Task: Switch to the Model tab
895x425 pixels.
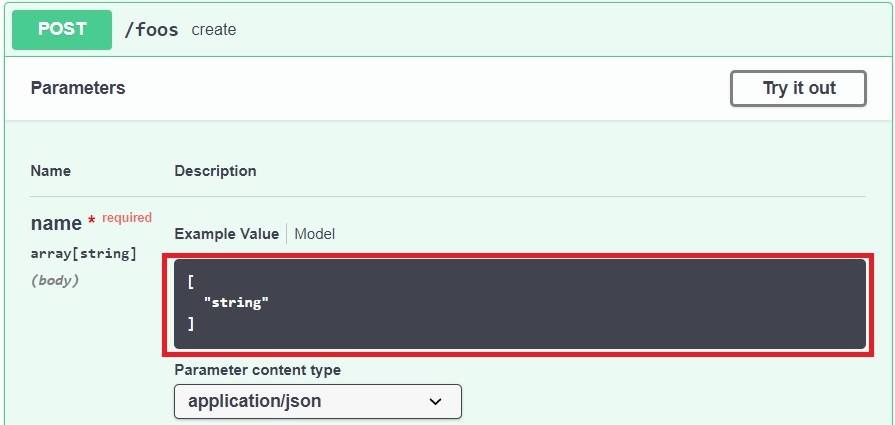Action: 314,234
